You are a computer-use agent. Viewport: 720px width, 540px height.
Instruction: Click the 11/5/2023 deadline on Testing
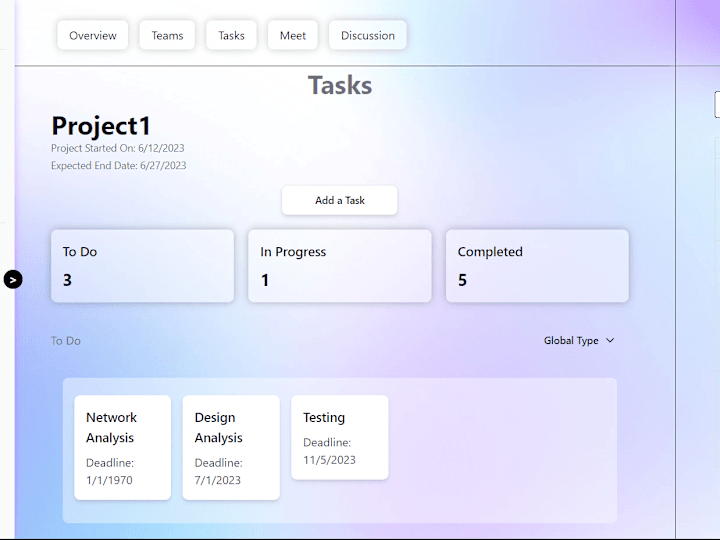click(x=329, y=460)
